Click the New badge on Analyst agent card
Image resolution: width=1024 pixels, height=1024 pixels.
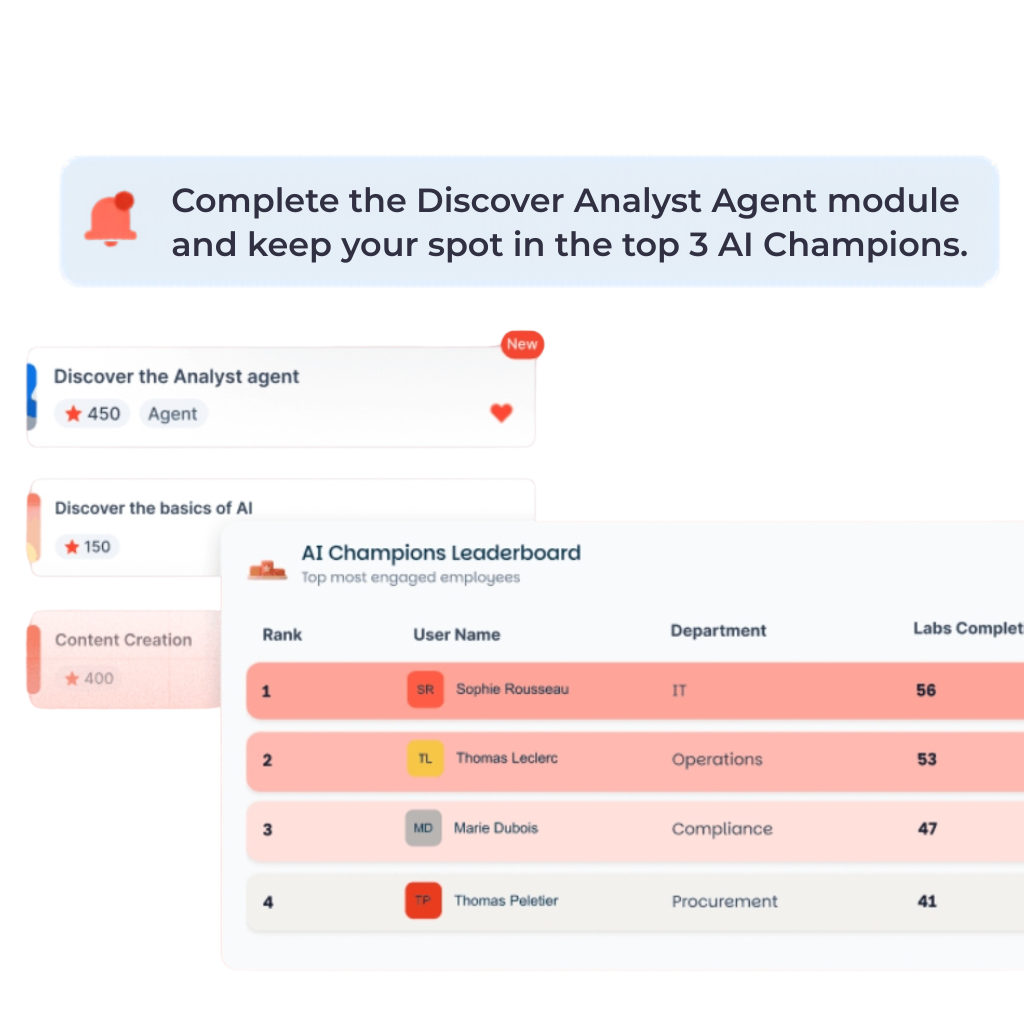coord(522,344)
